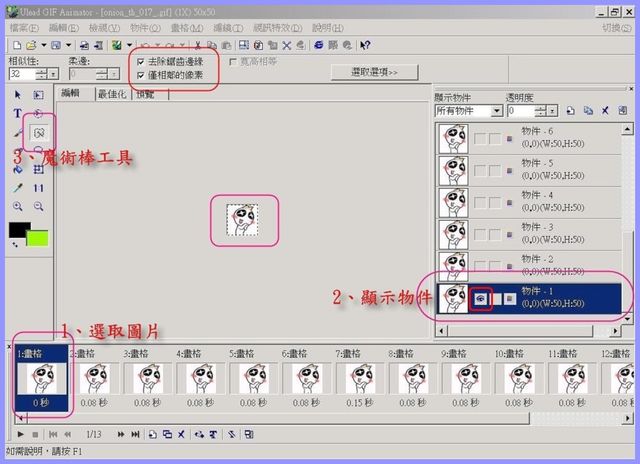Switch to the 編輯 tab

coord(70,93)
